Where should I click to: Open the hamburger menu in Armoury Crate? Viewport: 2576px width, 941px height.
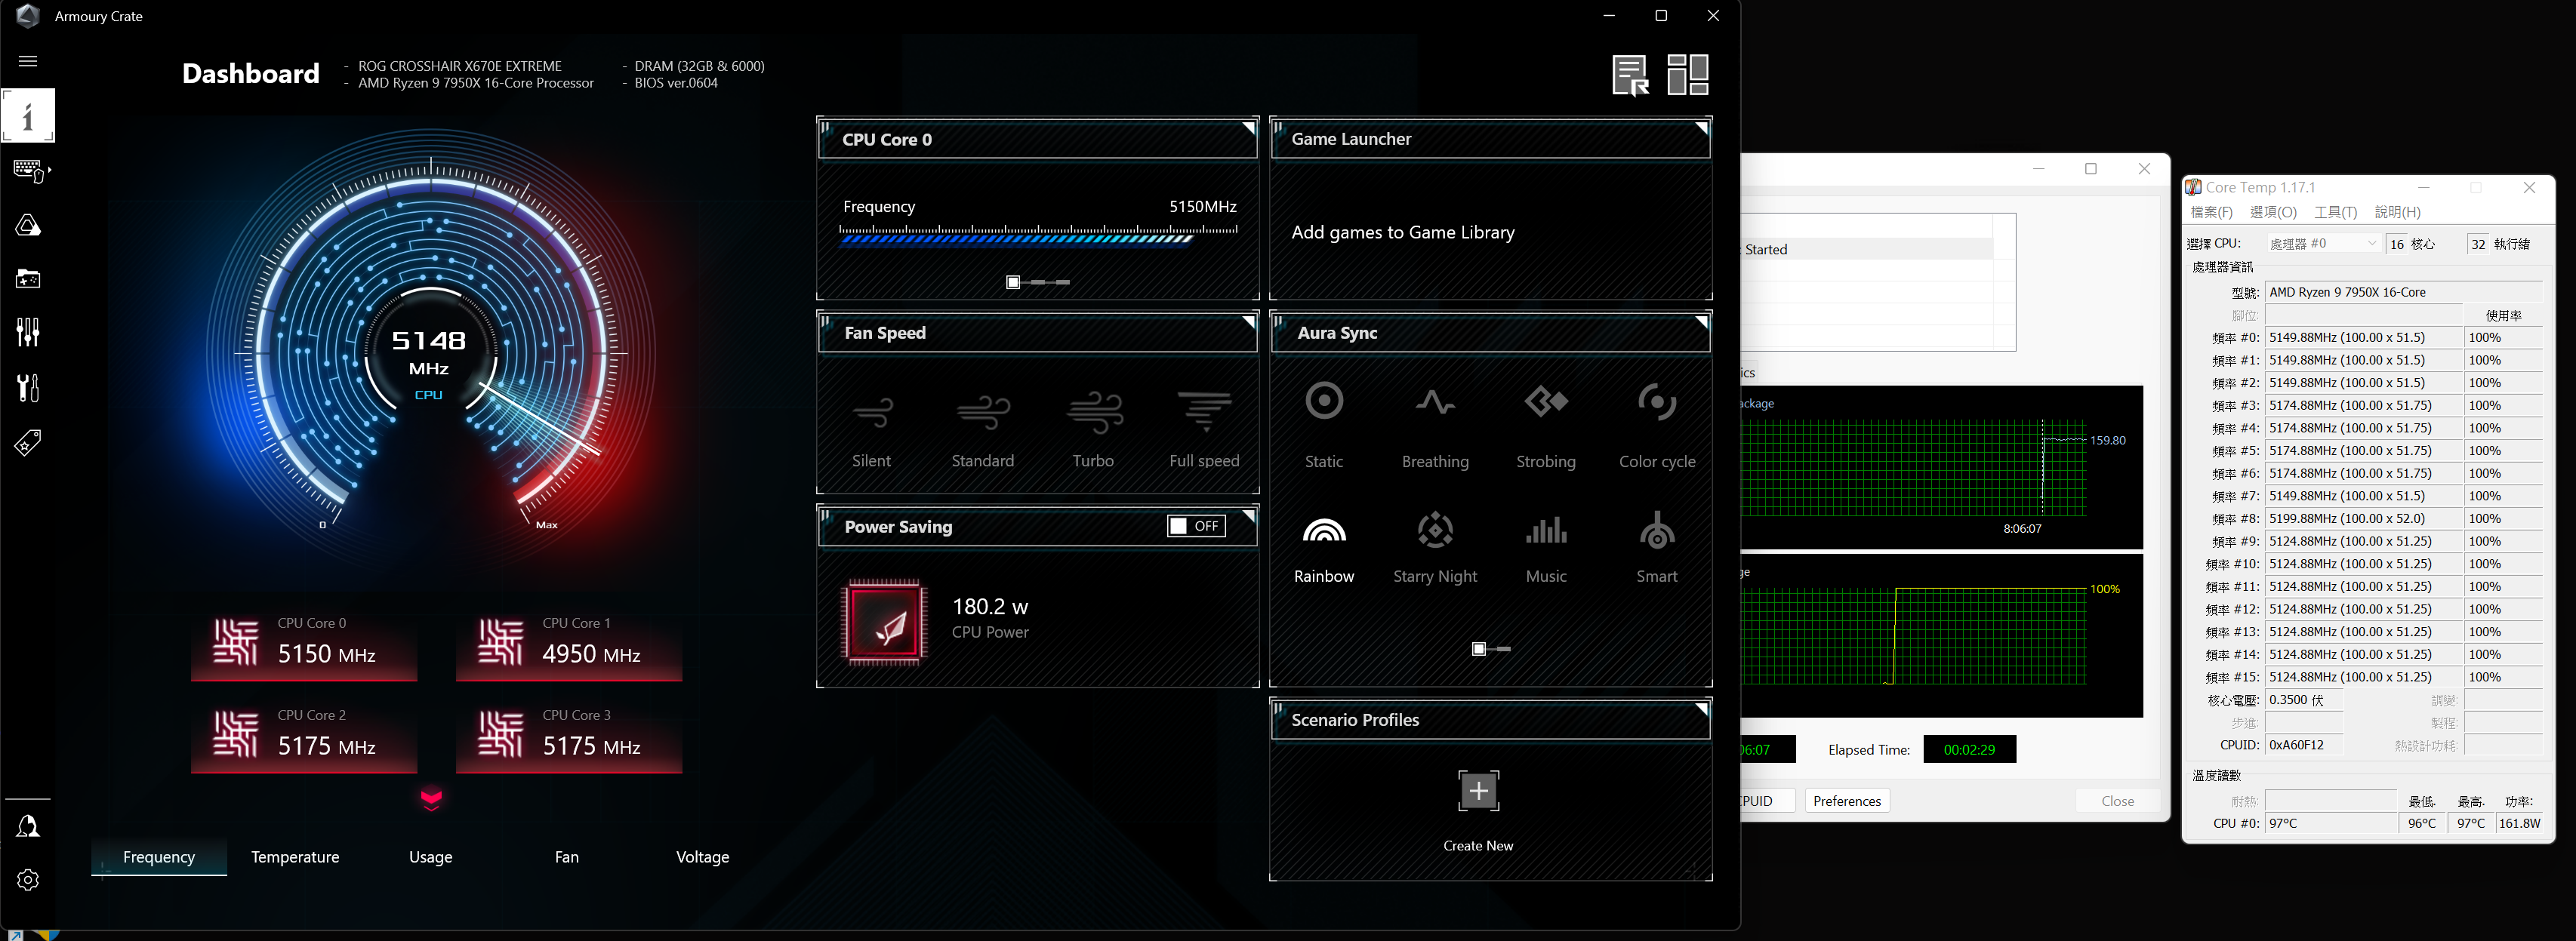(28, 61)
